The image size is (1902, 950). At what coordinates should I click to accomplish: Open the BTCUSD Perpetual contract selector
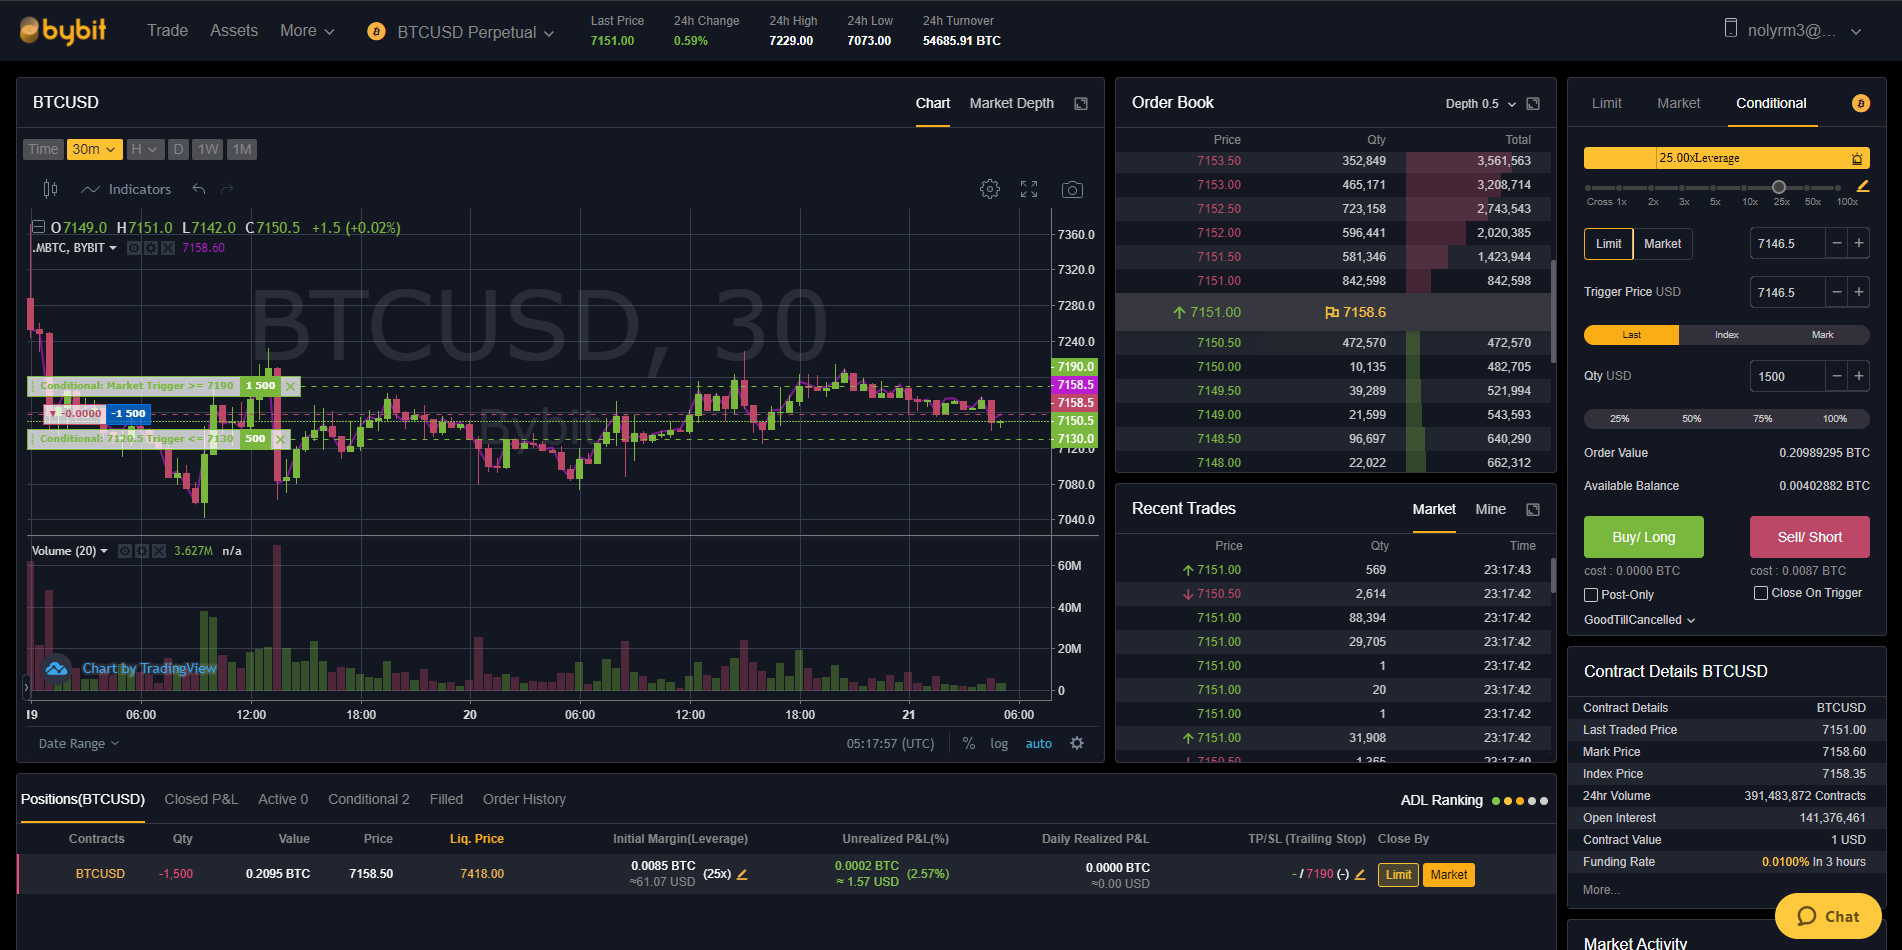tap(461, 32)
